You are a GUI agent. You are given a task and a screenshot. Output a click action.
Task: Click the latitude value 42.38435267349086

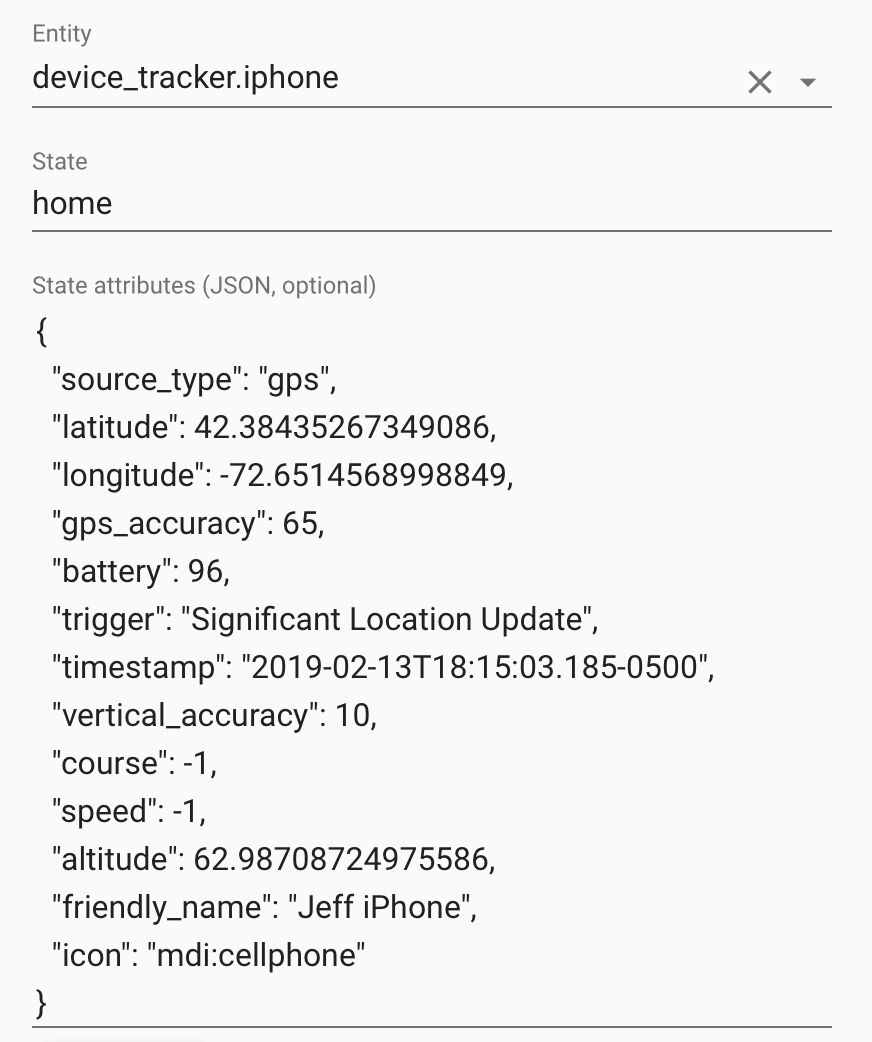[339, 428]
